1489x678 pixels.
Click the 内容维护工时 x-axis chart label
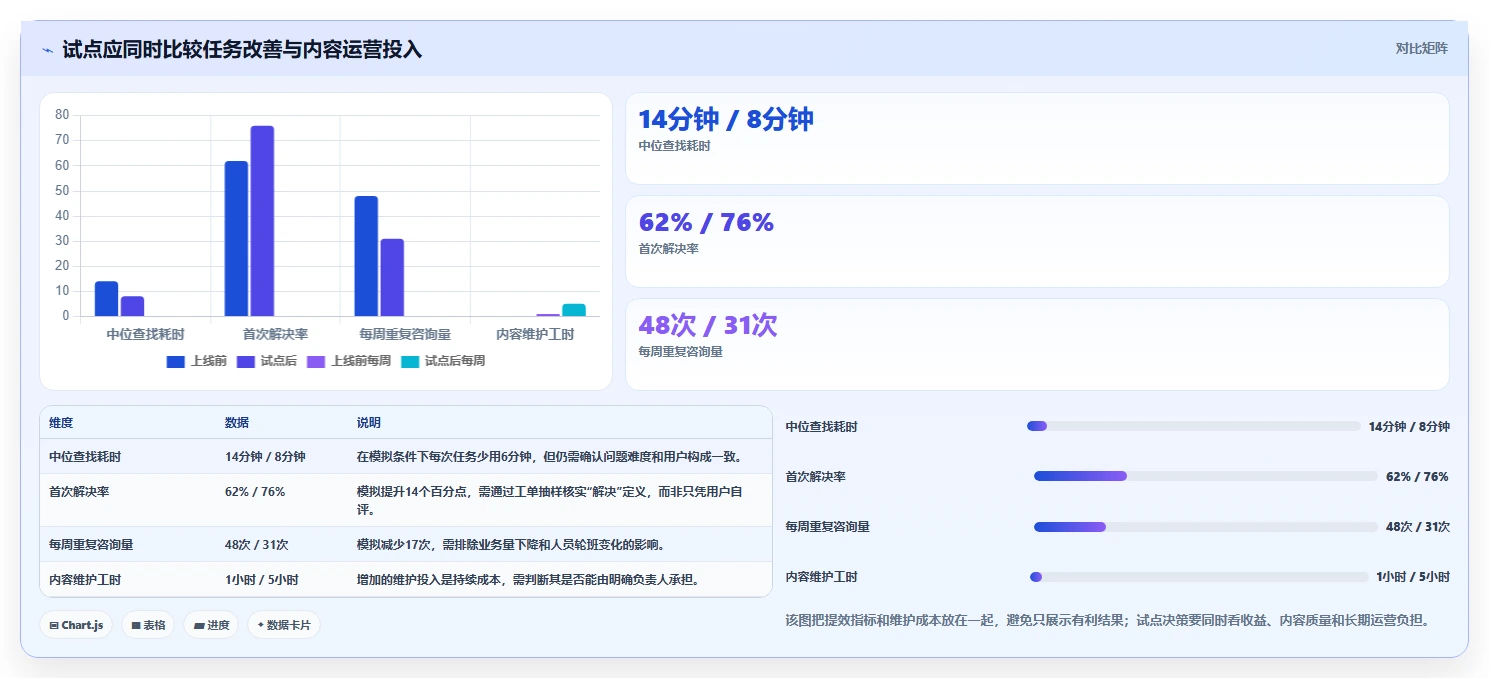click(x=535, y=334)
